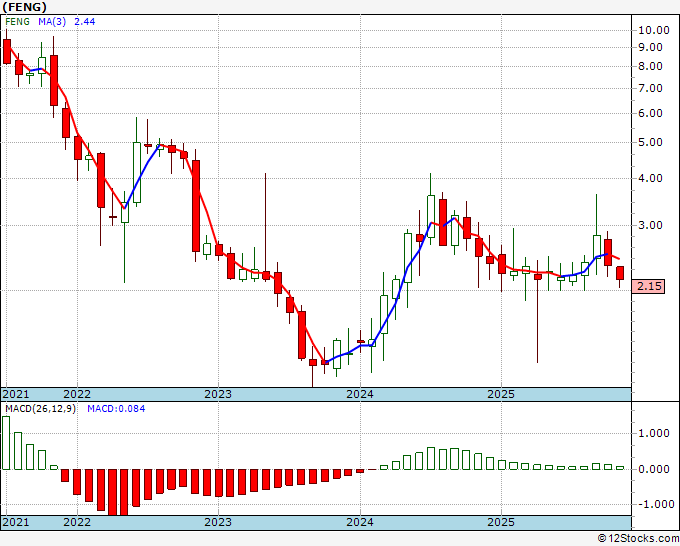Click the 5.00 price axis label
This screenshot has width=680, height=546.
tap(654, 142)
